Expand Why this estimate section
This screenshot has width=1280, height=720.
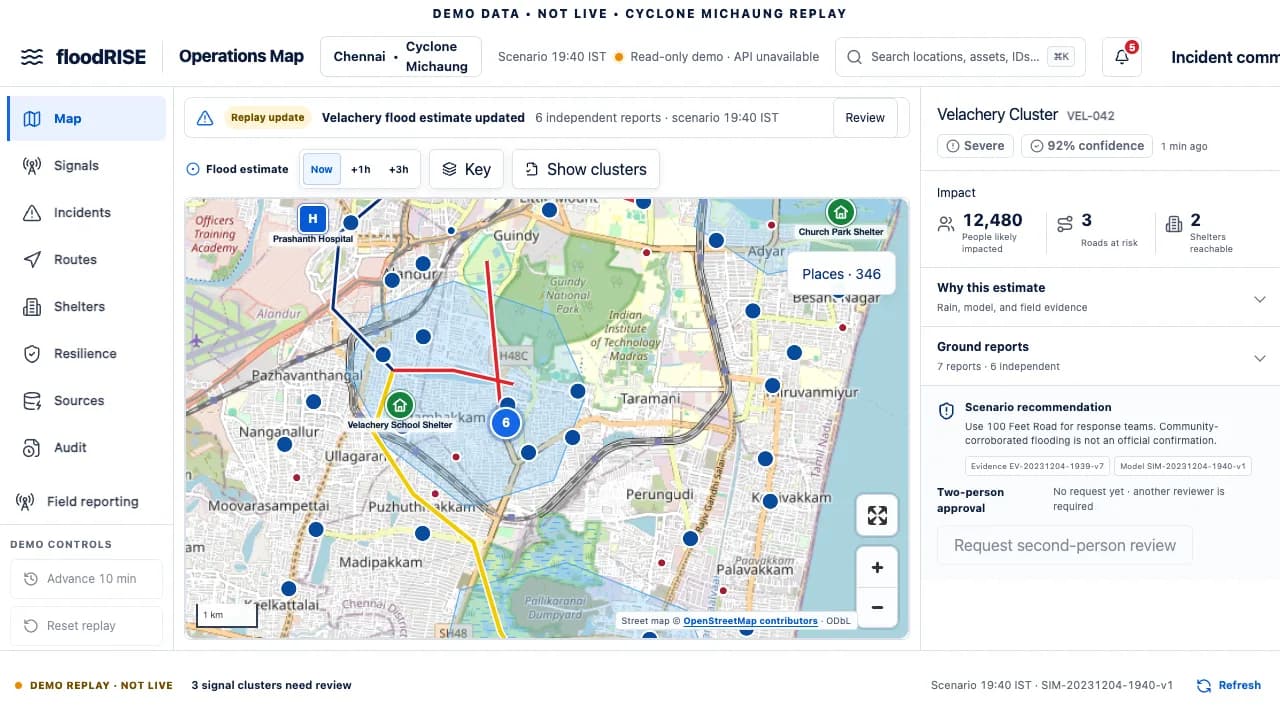coord(1100,297)
